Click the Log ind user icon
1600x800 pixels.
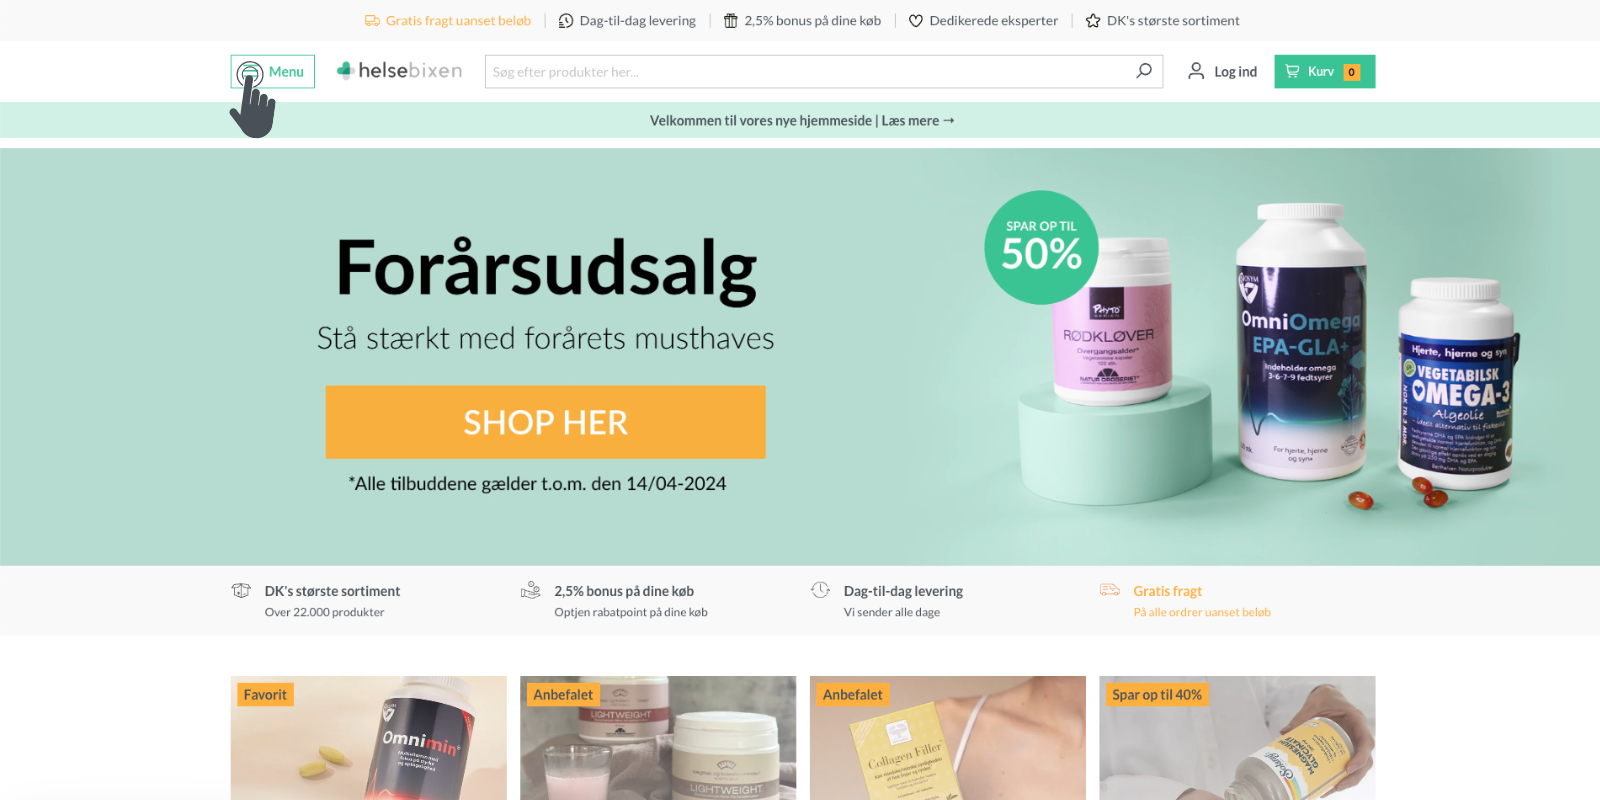[x=1196, y=71]
